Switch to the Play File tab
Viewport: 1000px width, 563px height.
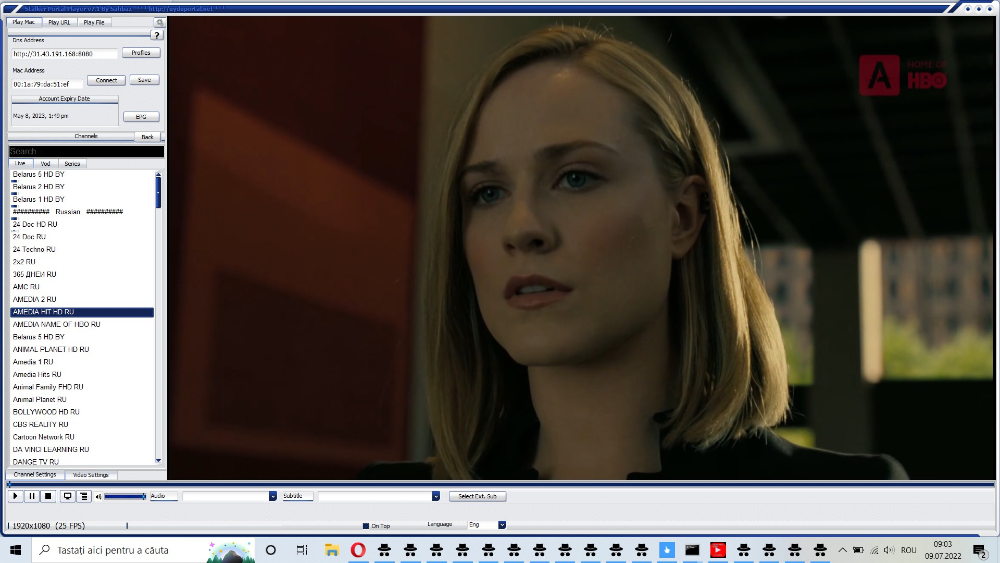point(94,22)
